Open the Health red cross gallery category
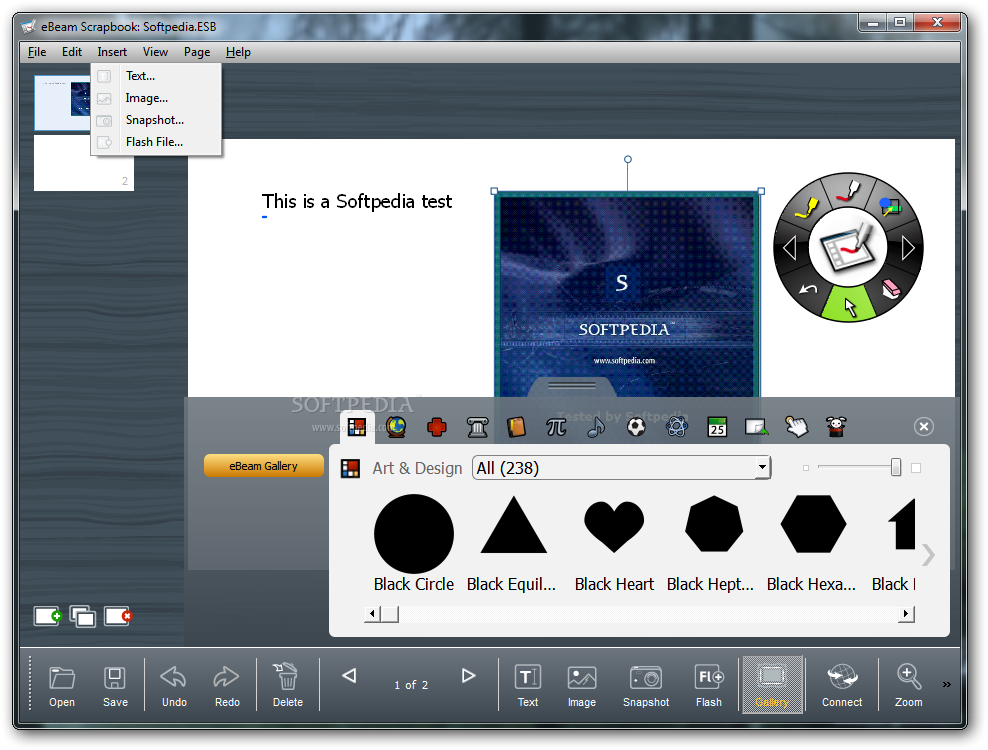This screenshot has width=988, height=750. (x=437, y=427)
